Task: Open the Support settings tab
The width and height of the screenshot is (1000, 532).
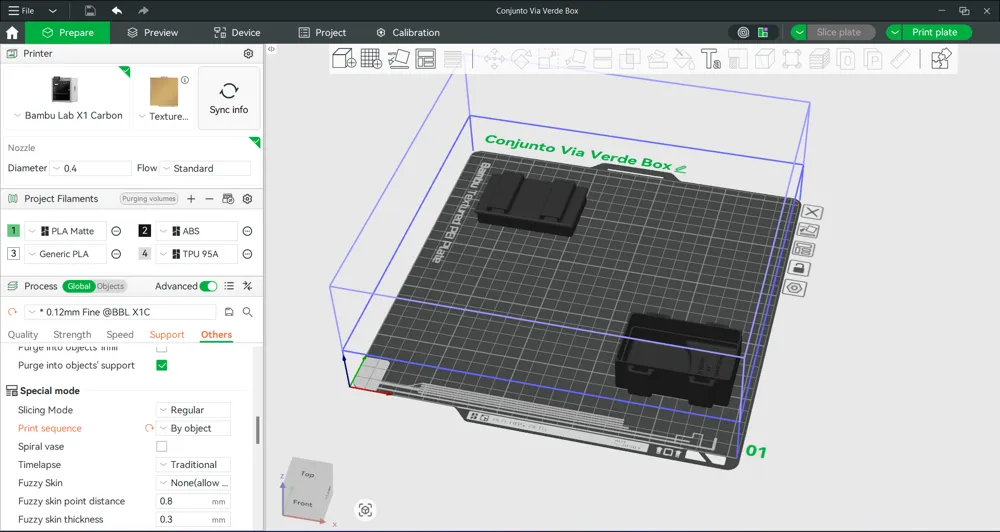Action: [x=167, y=335]
